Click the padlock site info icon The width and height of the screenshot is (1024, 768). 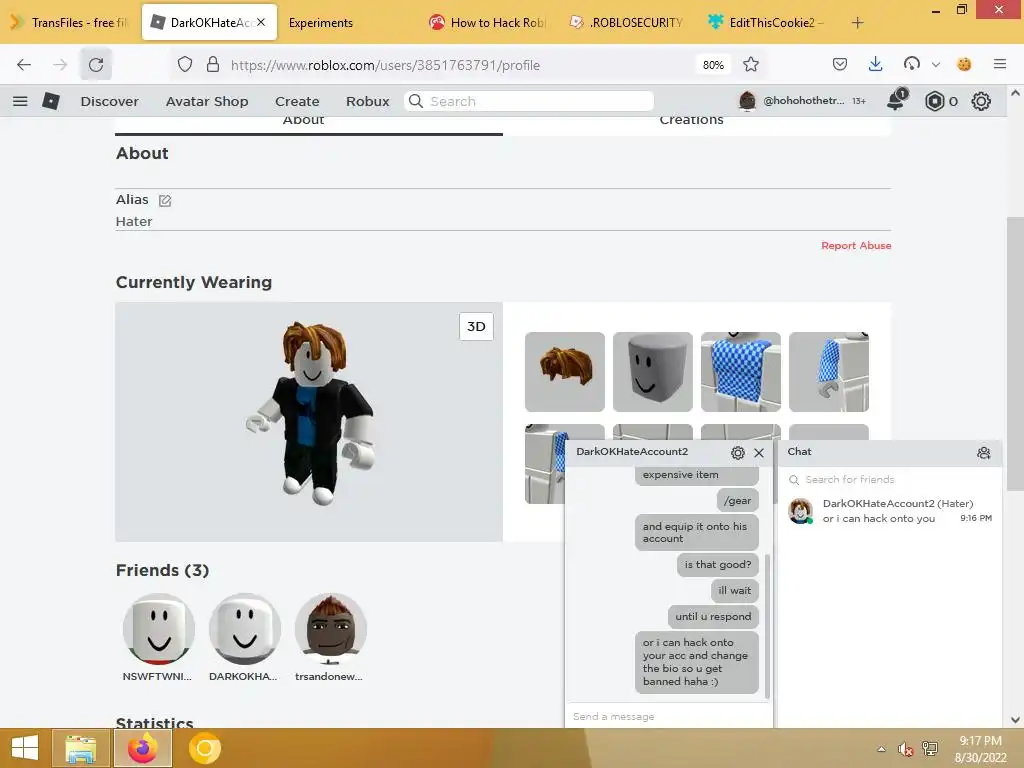213,65
